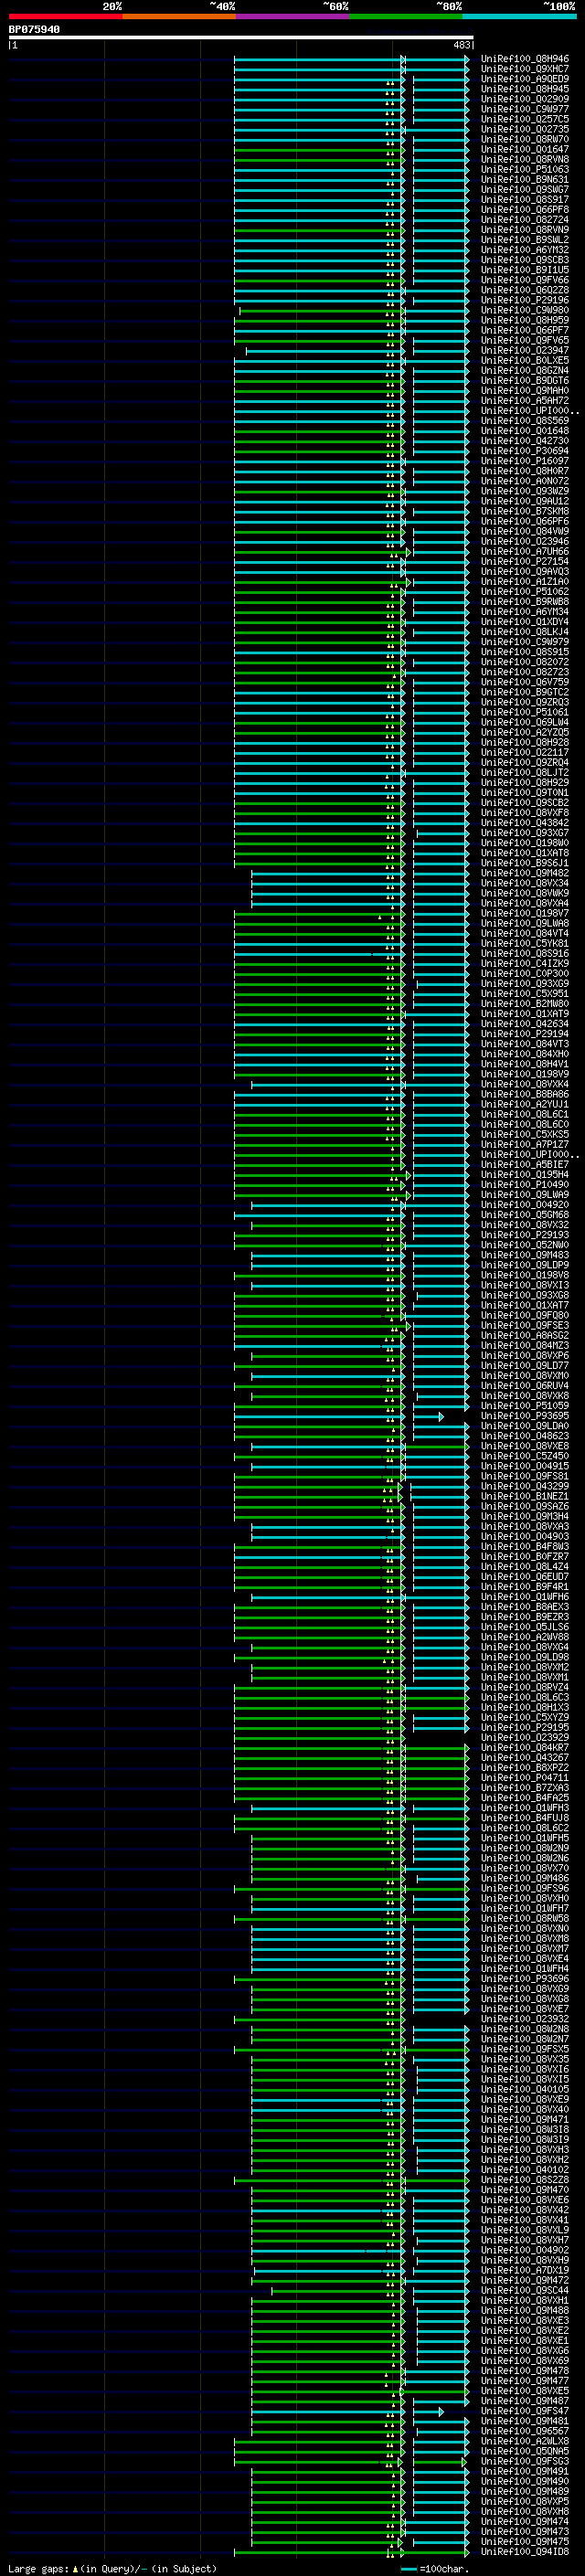Select the UniRef100_B0LXE5 label

pos(525,360)
